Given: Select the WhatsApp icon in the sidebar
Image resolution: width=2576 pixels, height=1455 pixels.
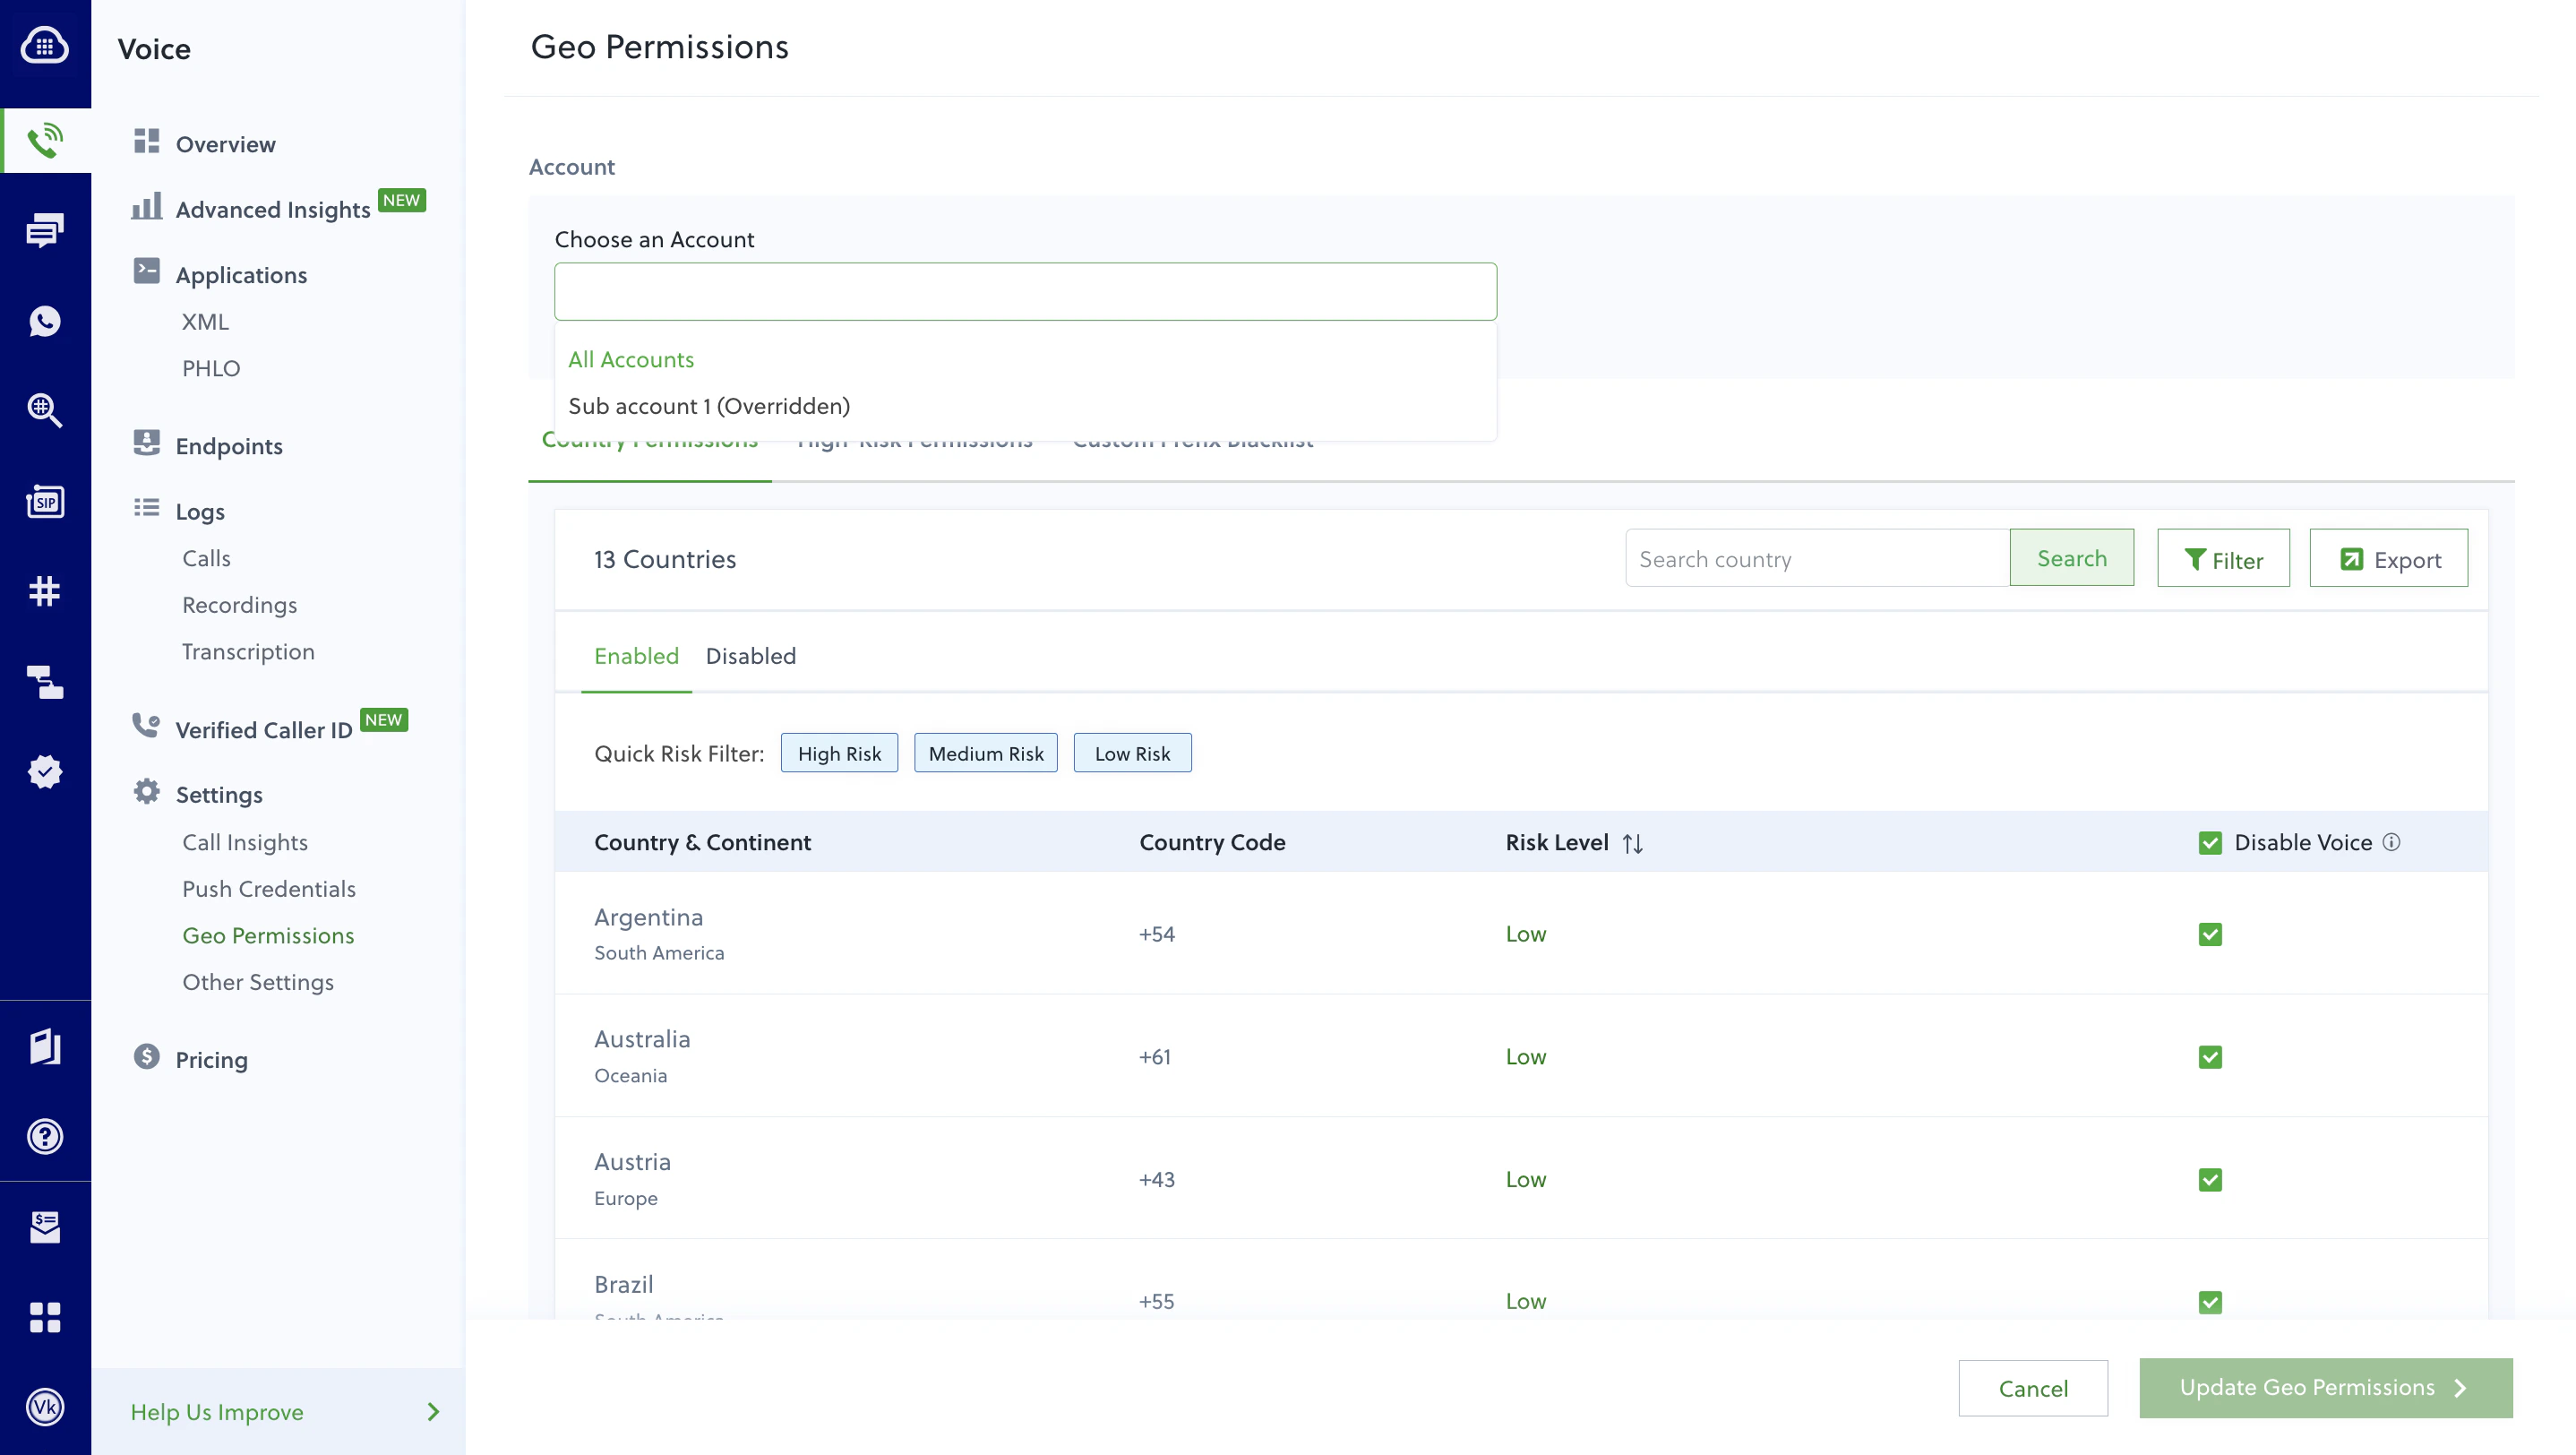Looking at the screenshot, I should click(x=45, y=321).
